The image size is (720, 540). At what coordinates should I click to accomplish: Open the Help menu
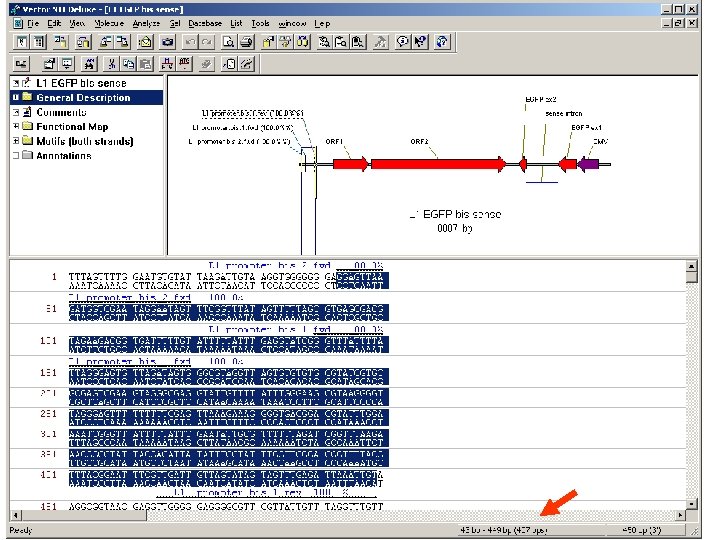pos(322,23)
